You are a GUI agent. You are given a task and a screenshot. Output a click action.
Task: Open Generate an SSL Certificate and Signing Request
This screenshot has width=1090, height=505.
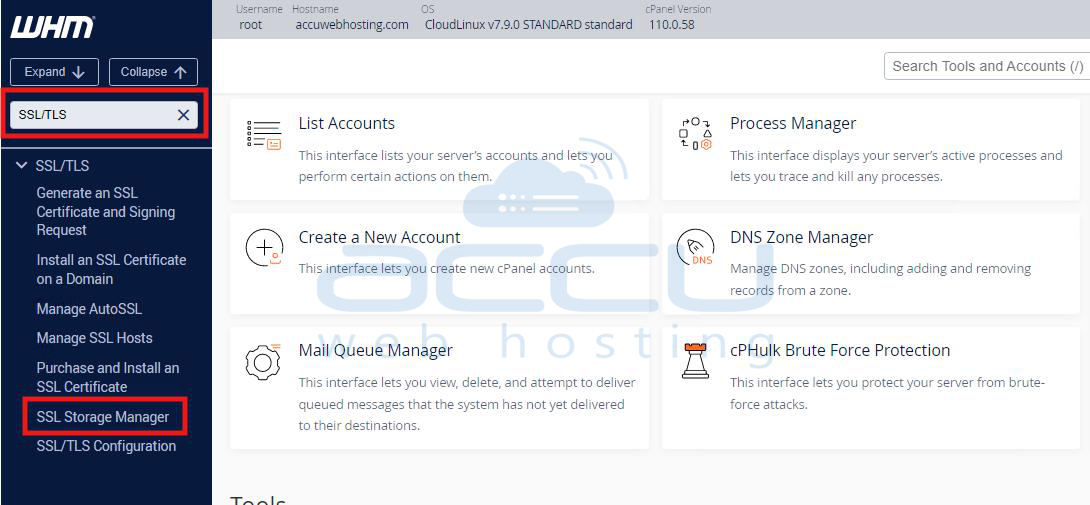(x=106, y=211)
